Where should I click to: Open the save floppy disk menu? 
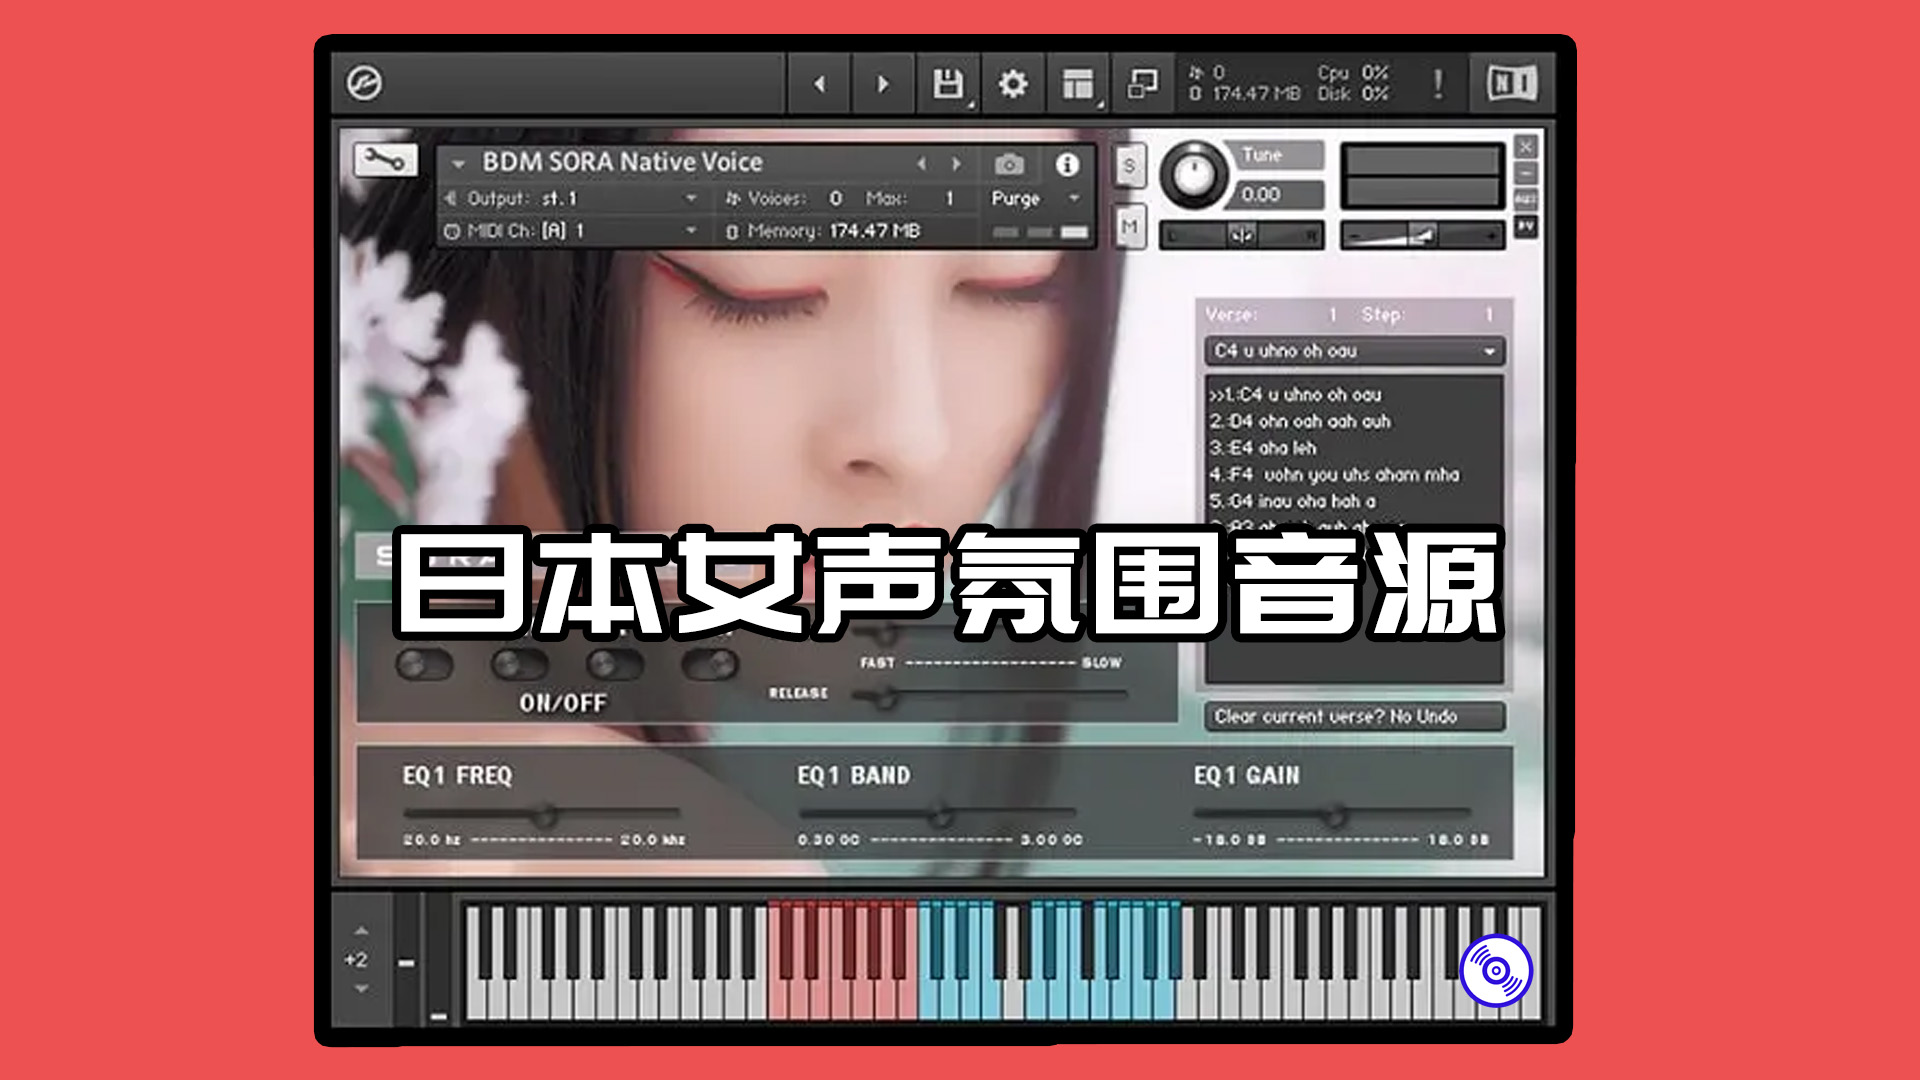[947, 84]
